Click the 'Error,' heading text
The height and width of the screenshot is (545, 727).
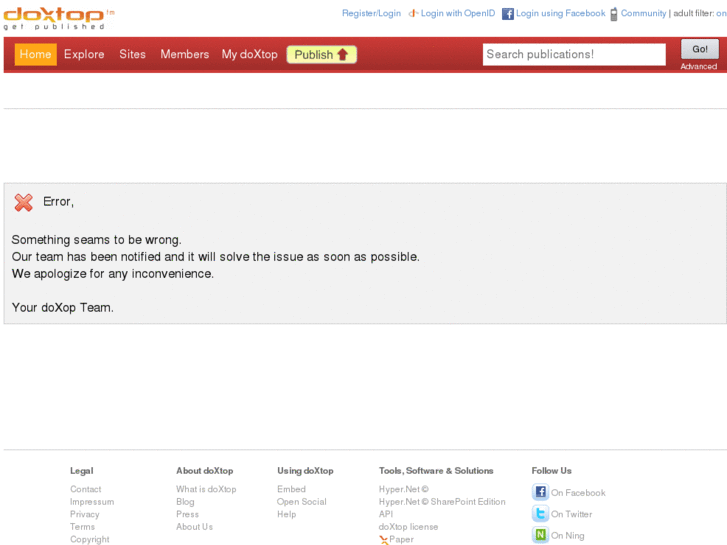coord(58,201)
